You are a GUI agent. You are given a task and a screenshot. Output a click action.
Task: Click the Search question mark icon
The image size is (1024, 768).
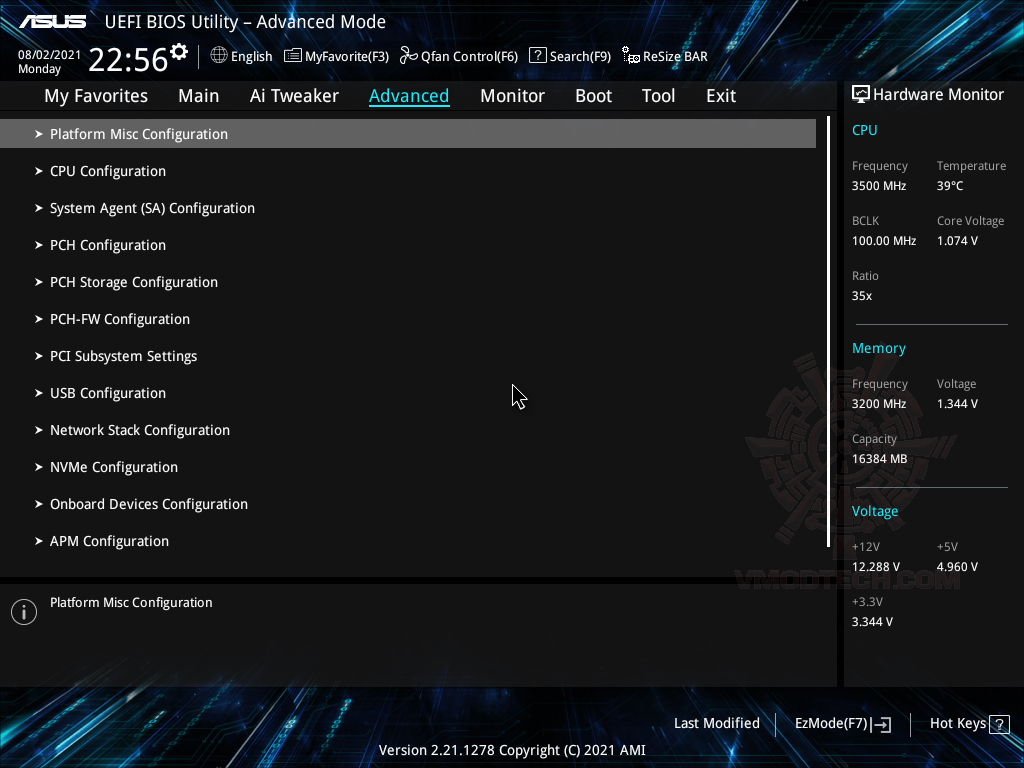coord(537,56)
